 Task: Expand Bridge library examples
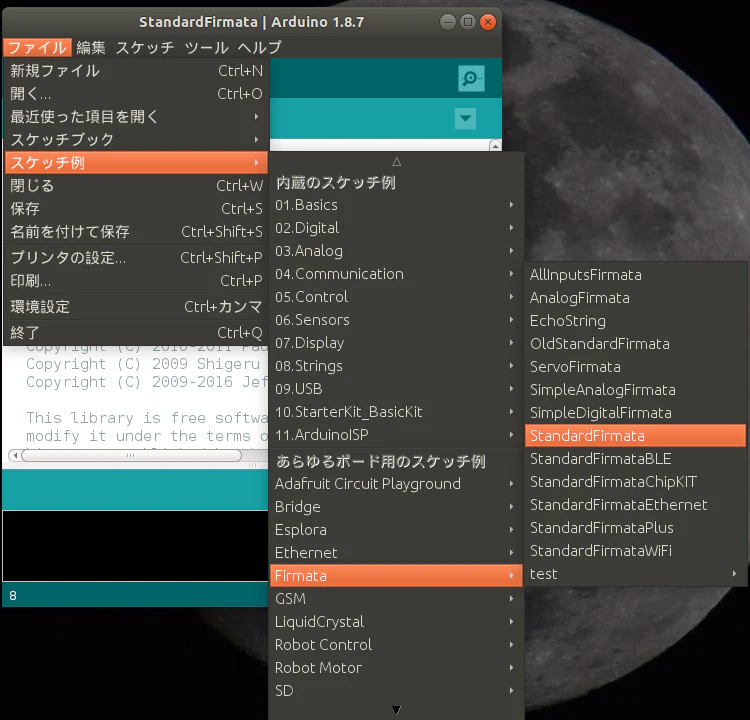click(396, 507)
